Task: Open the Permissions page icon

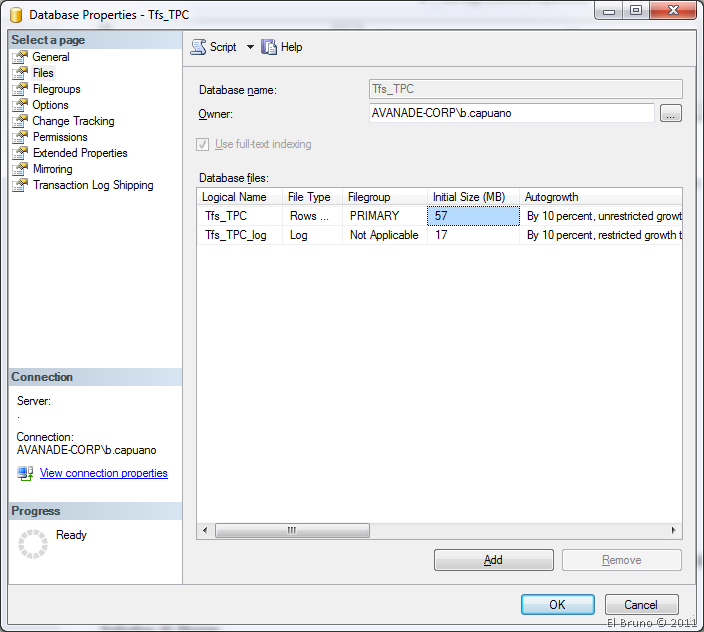Action: [x=20, y=137]
